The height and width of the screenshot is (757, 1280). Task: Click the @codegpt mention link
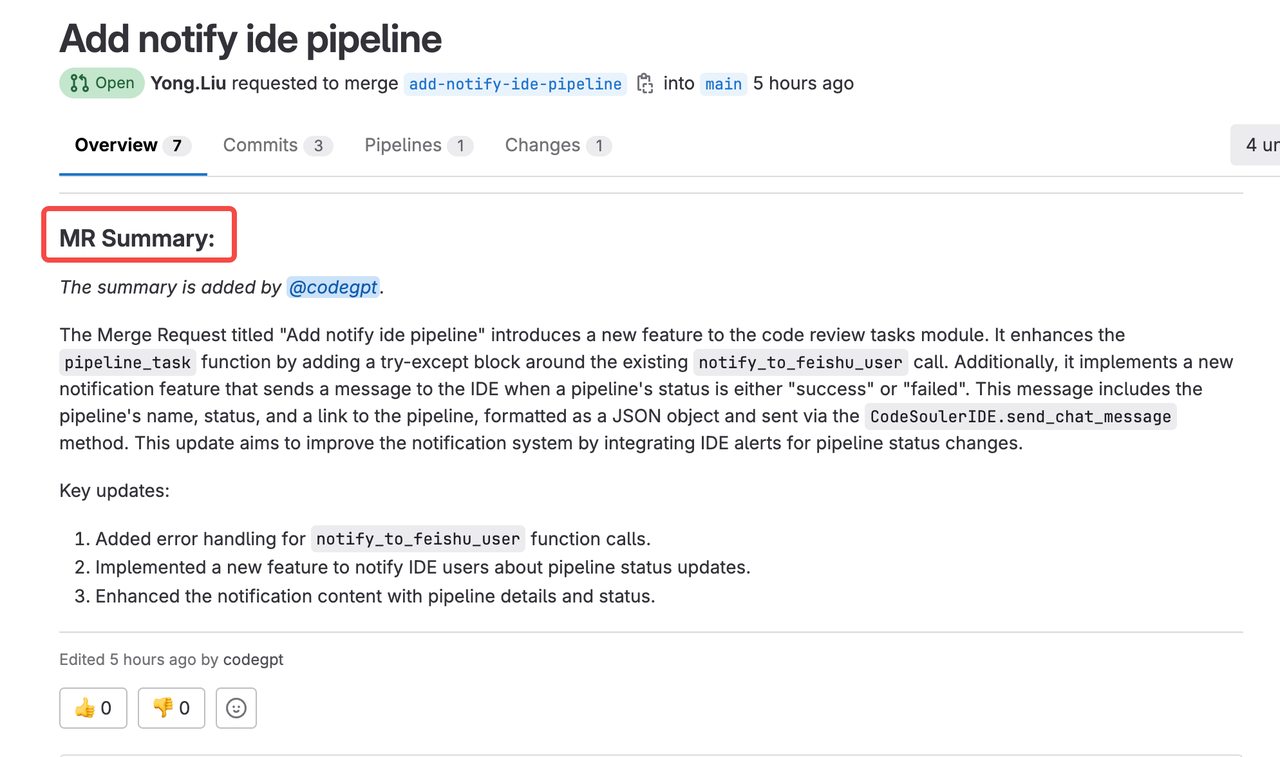(x=333, y=287)
